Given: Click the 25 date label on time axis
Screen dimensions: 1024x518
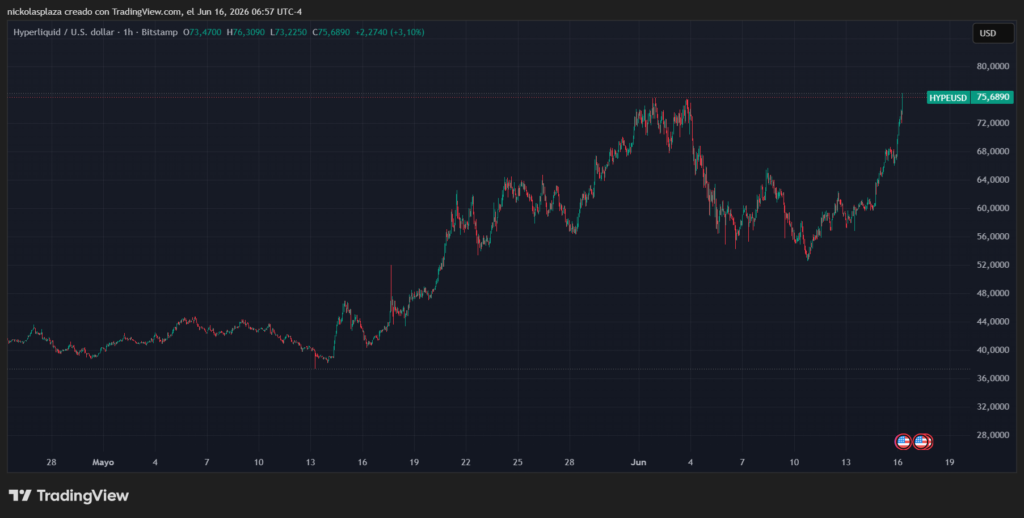Looking at the screenshot, I should pos(517,462).
